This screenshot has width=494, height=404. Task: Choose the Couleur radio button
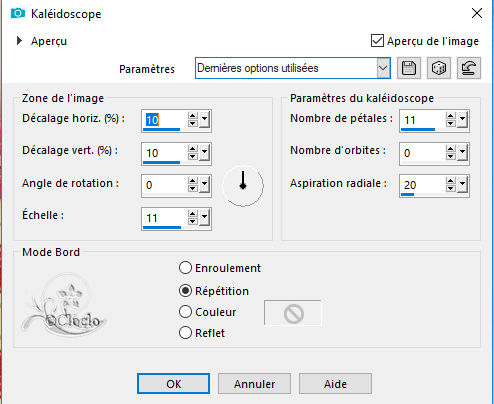coord(185,312)
